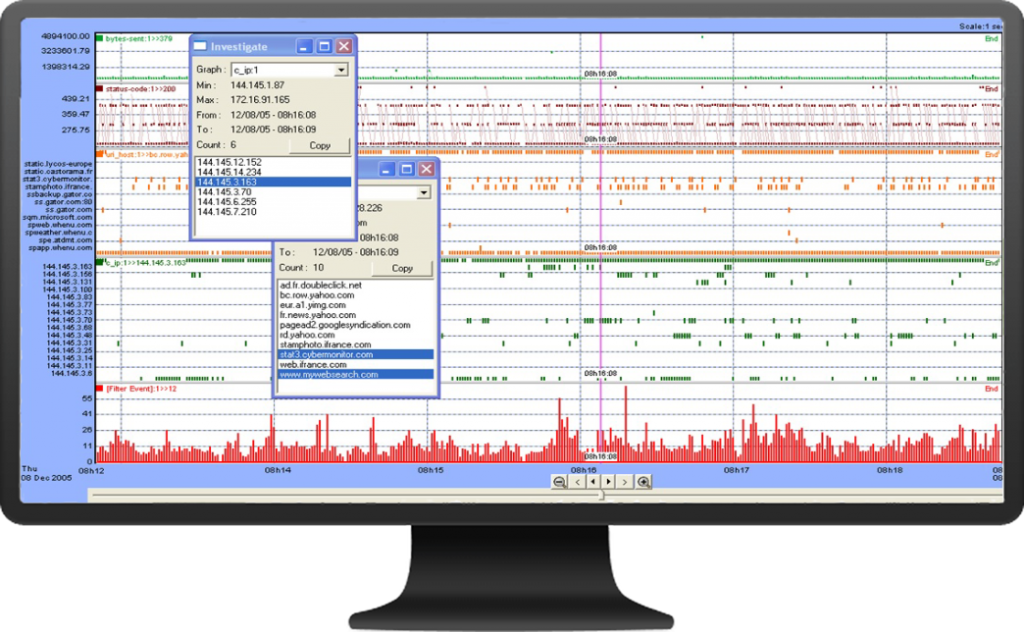Click the orange url_host legend square
Image resolution: width=1024 pixels, height=632 pixels.
[99, 155]
